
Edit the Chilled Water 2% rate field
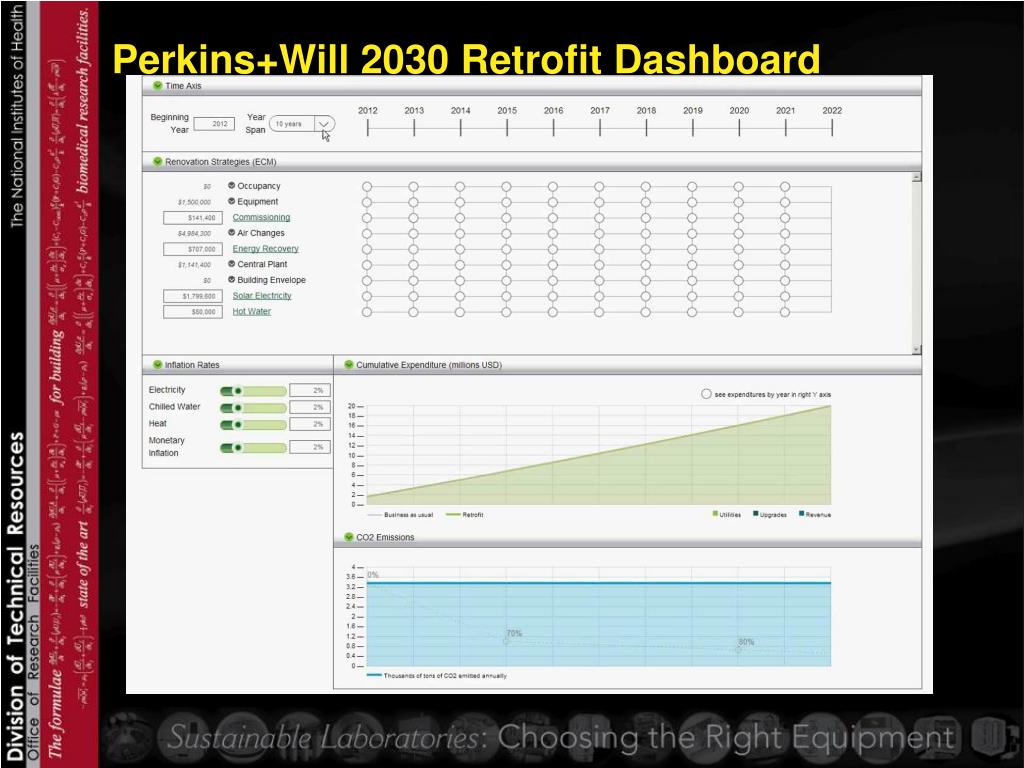click(310, 408)
